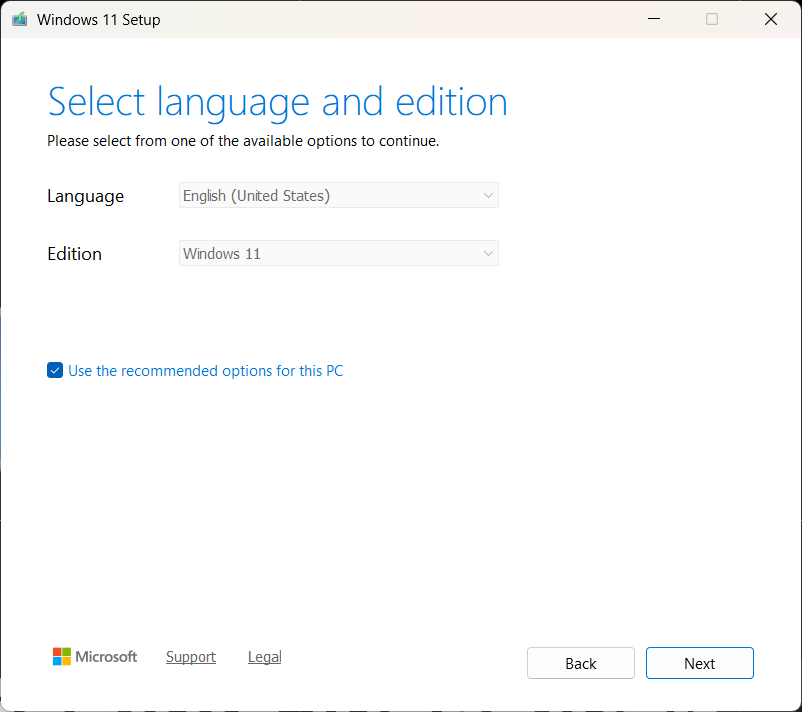
Task: Click the Windows 11 Setup title bar icon
Action: 19,19
